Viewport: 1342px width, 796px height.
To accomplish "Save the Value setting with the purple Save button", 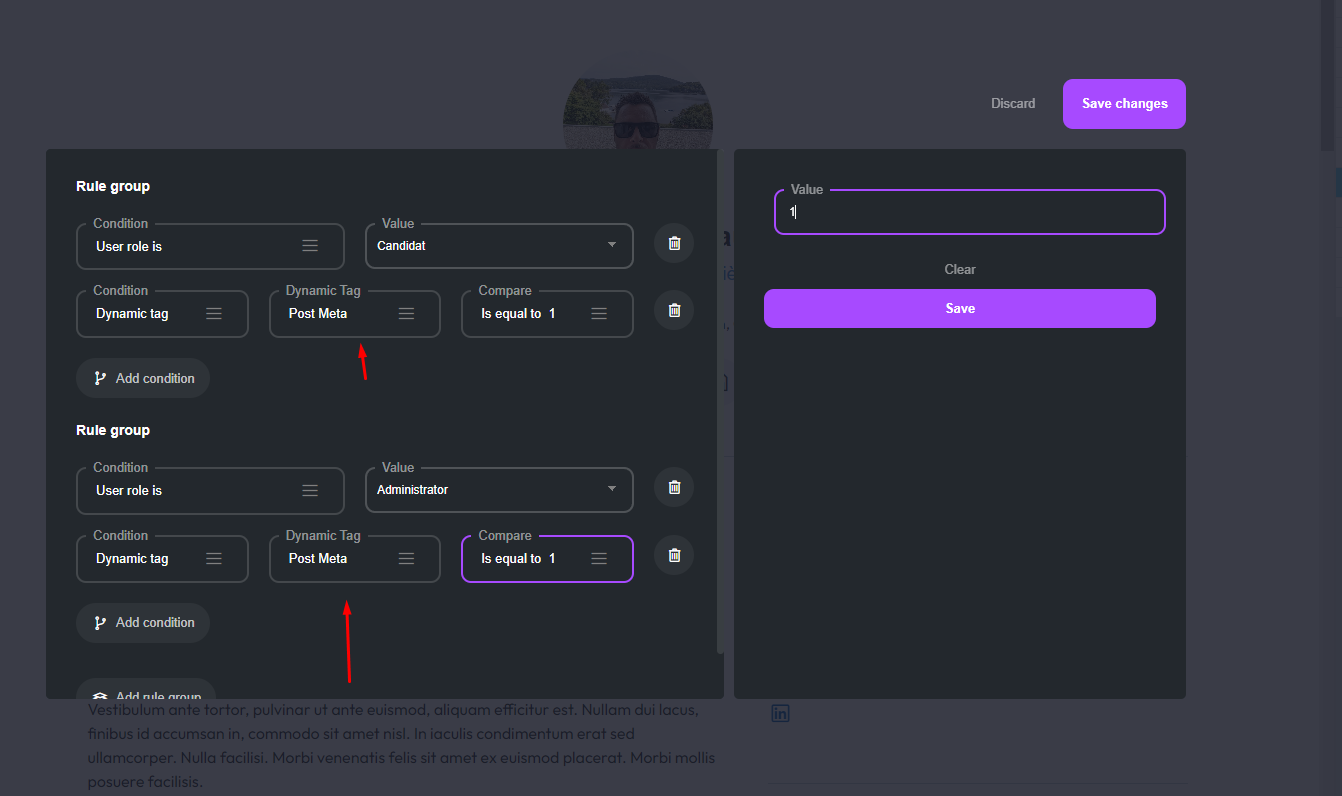I will (959, 308).
